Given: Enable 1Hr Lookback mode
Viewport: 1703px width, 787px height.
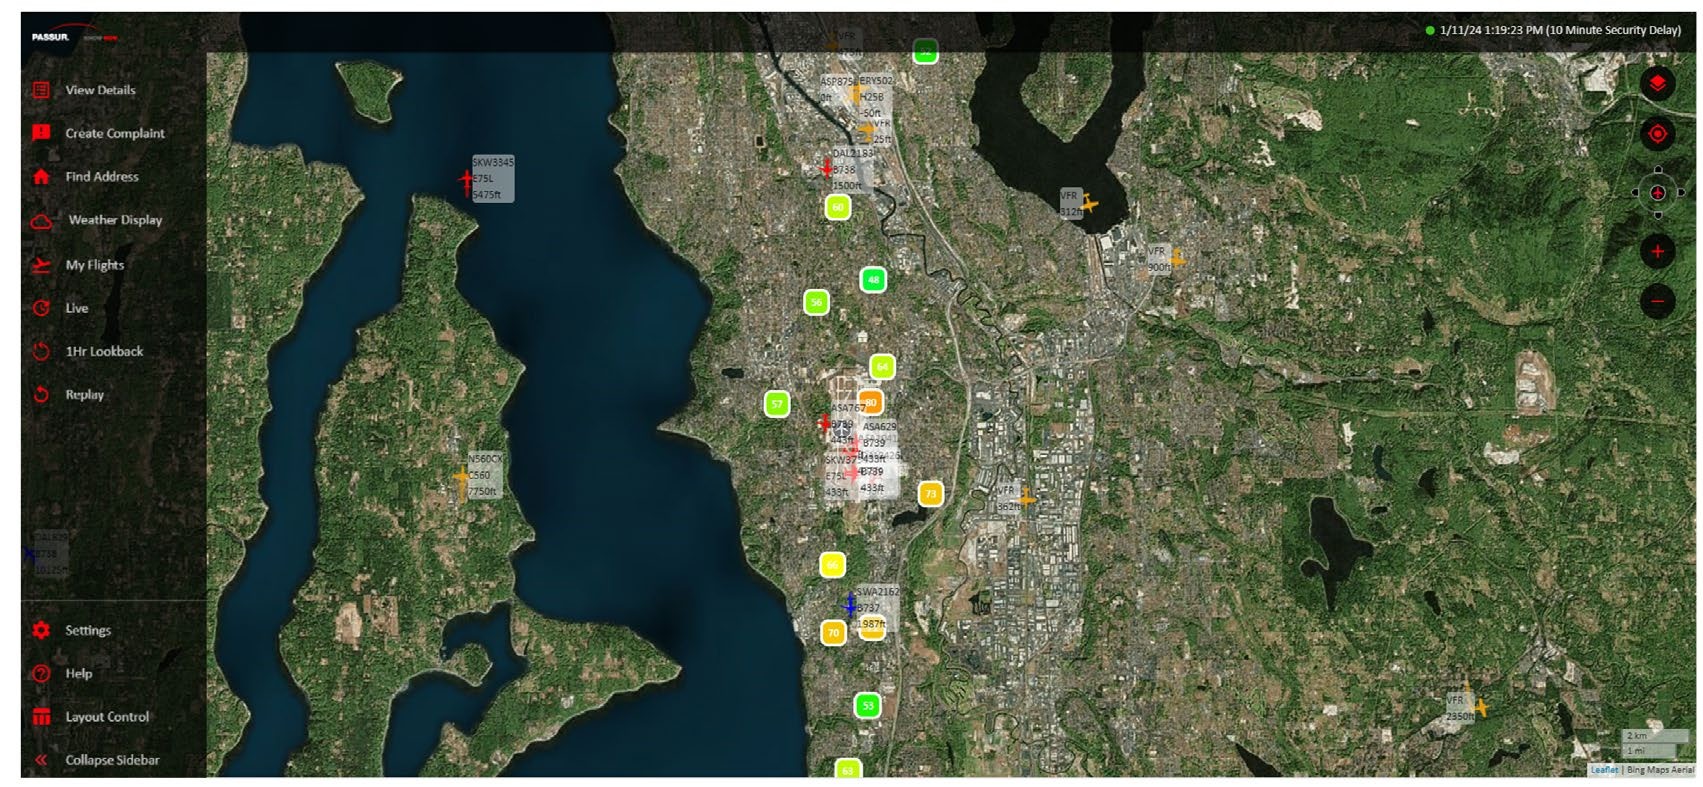Looking at the screenshot, I should [x=104, y=351].
